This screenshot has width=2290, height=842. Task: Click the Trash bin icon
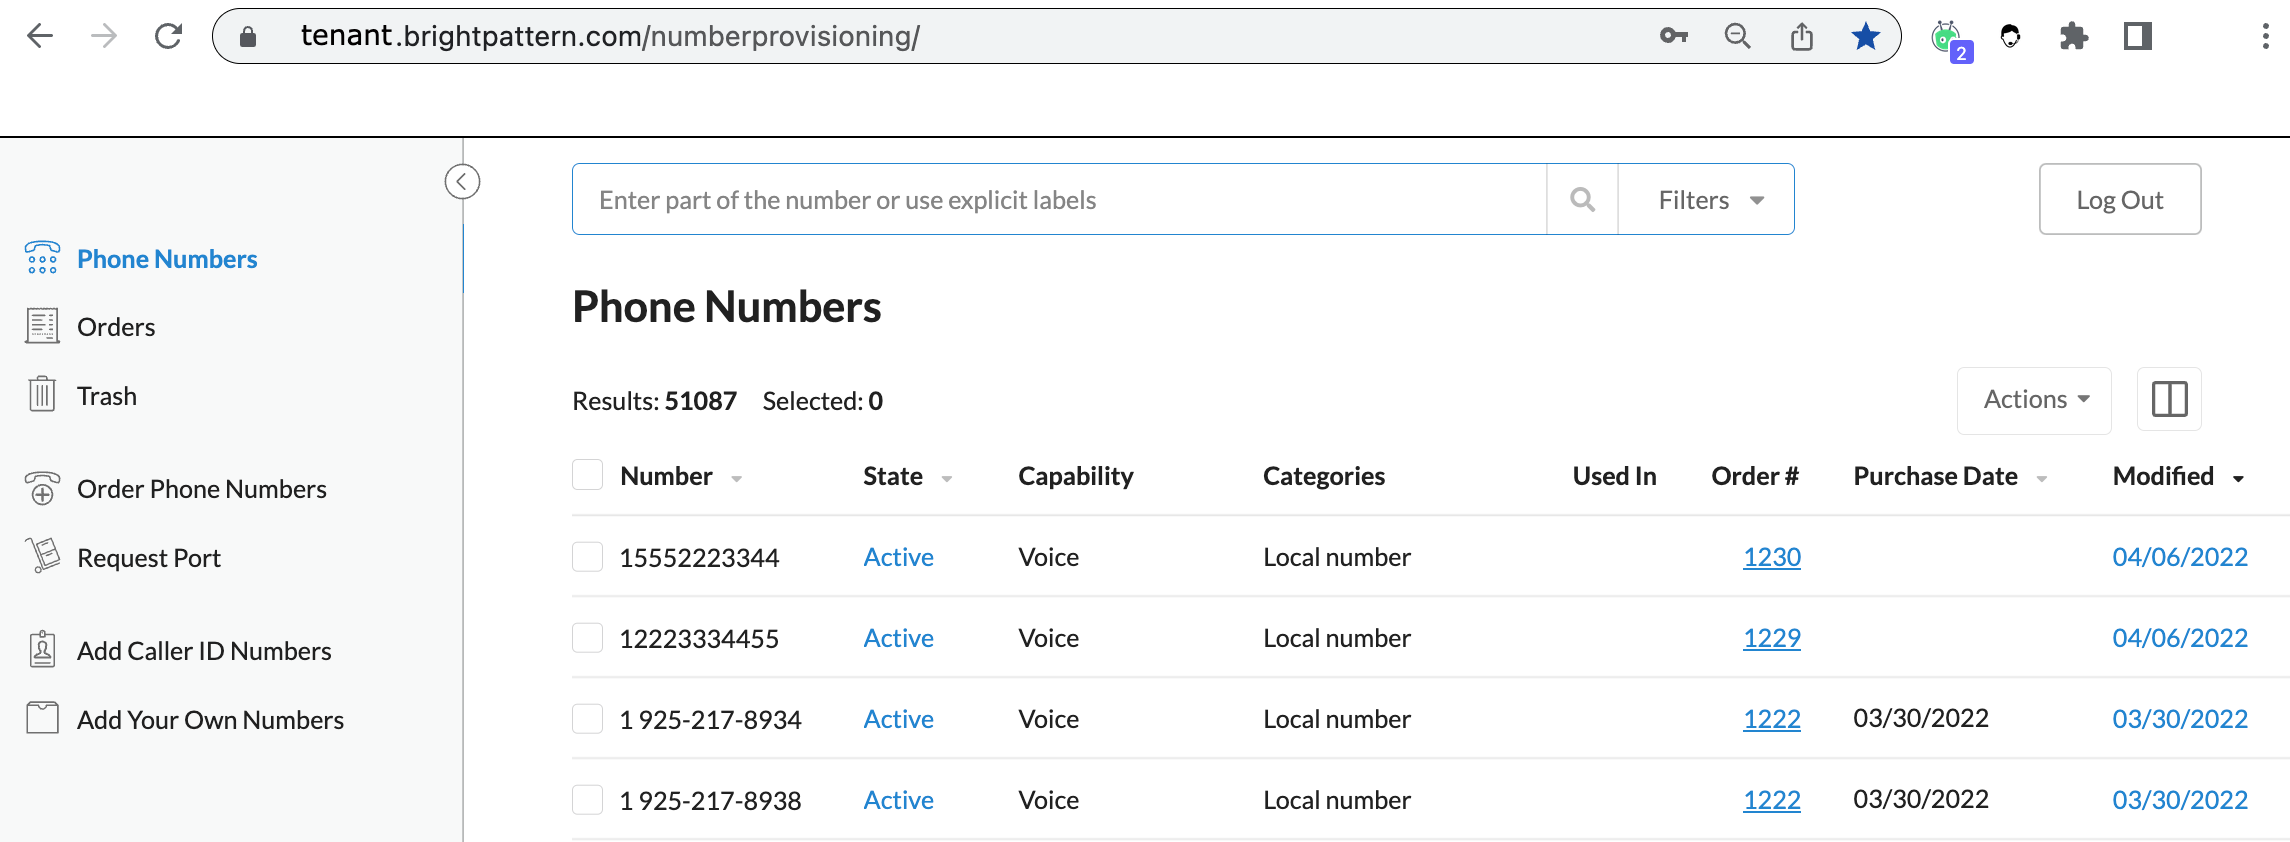click(x=42, y=394)
